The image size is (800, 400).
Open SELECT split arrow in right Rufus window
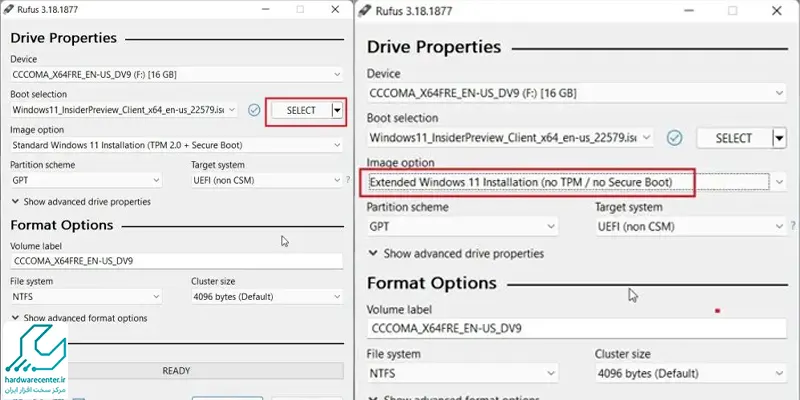(779, 138)
